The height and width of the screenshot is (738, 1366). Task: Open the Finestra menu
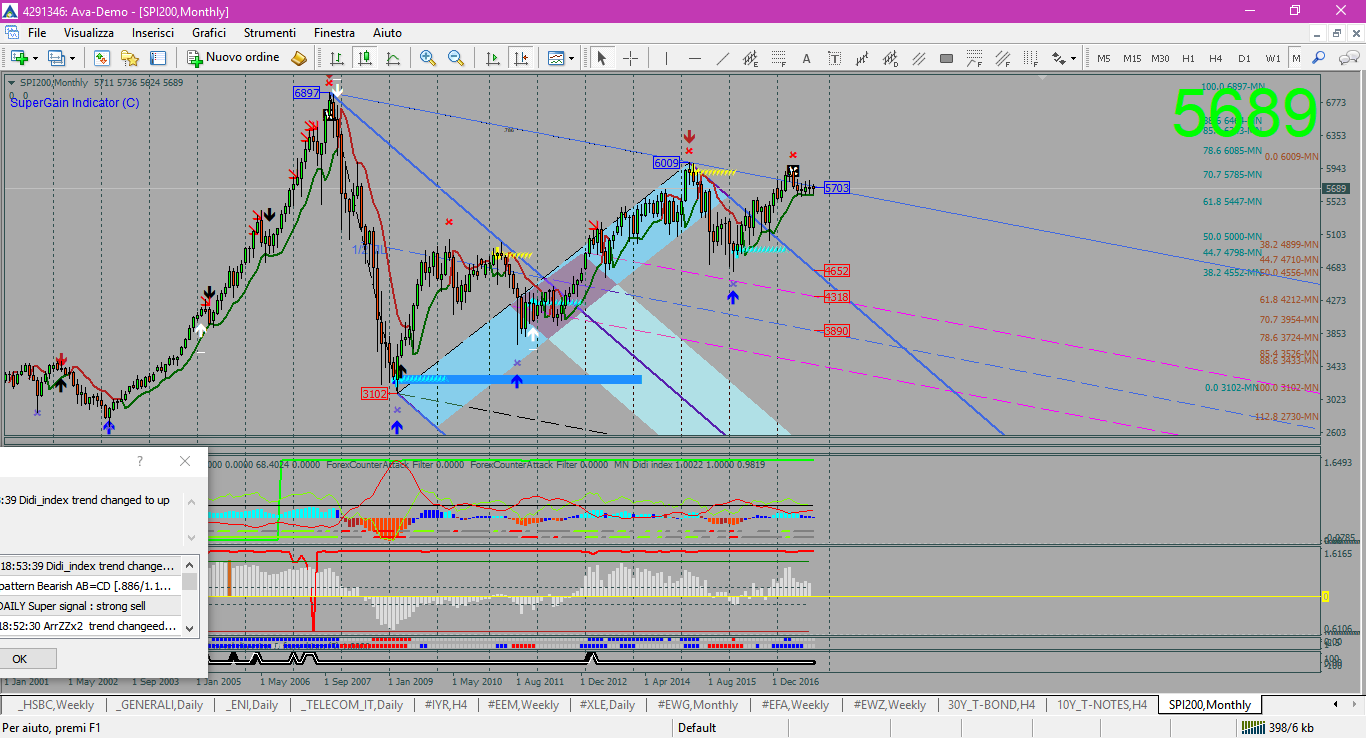tap(334, 33)
